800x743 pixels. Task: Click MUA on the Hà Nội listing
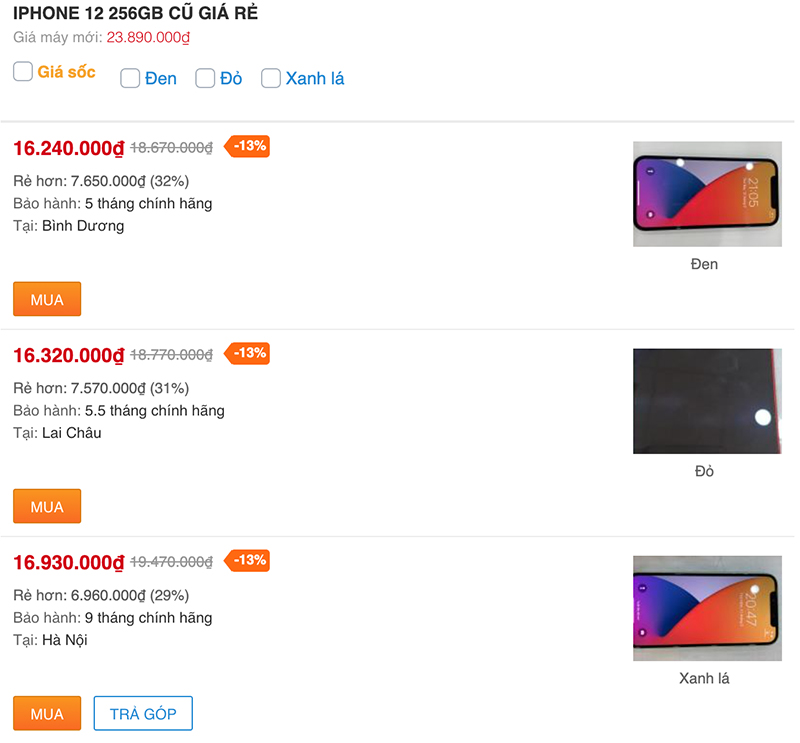coord(46,713)
